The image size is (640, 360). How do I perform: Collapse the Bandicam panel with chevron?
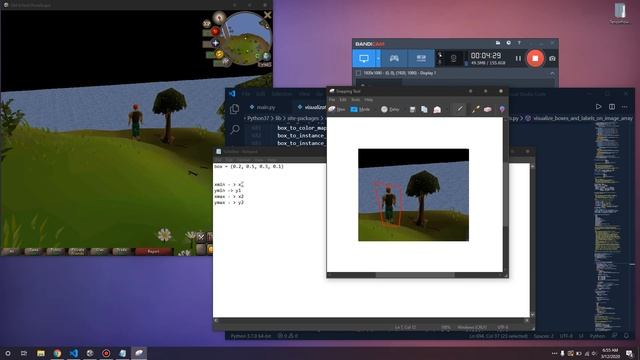pos(552,73)
